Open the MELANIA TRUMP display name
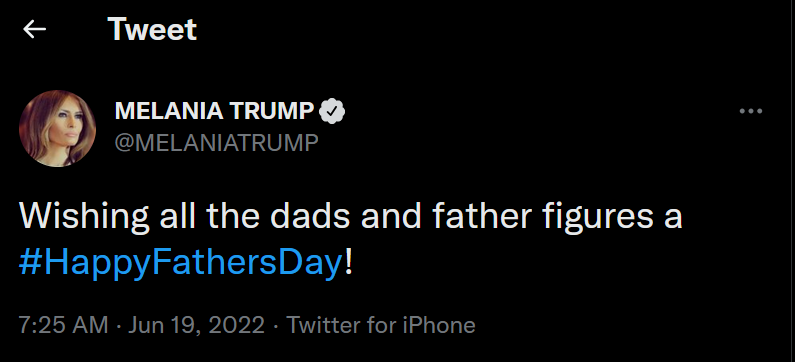The image size is (795, 362). pos(214,111)
